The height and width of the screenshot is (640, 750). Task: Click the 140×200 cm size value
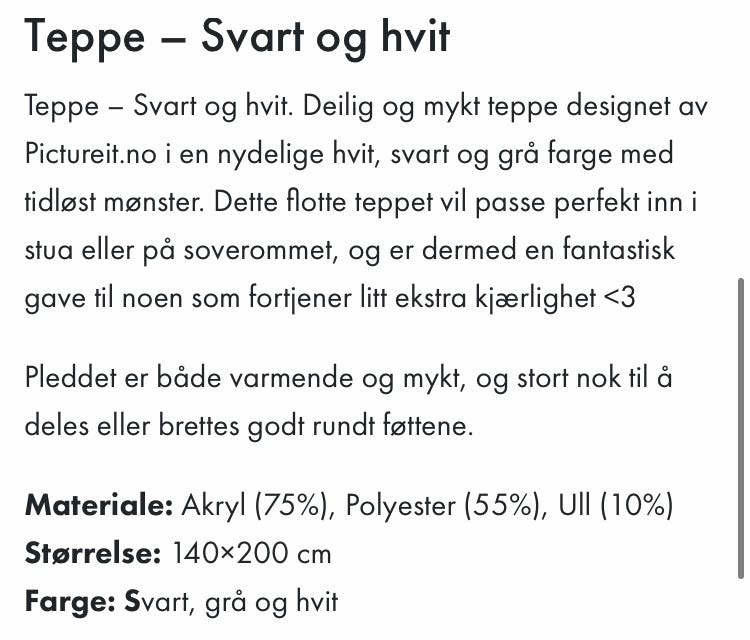coord(251,553)
